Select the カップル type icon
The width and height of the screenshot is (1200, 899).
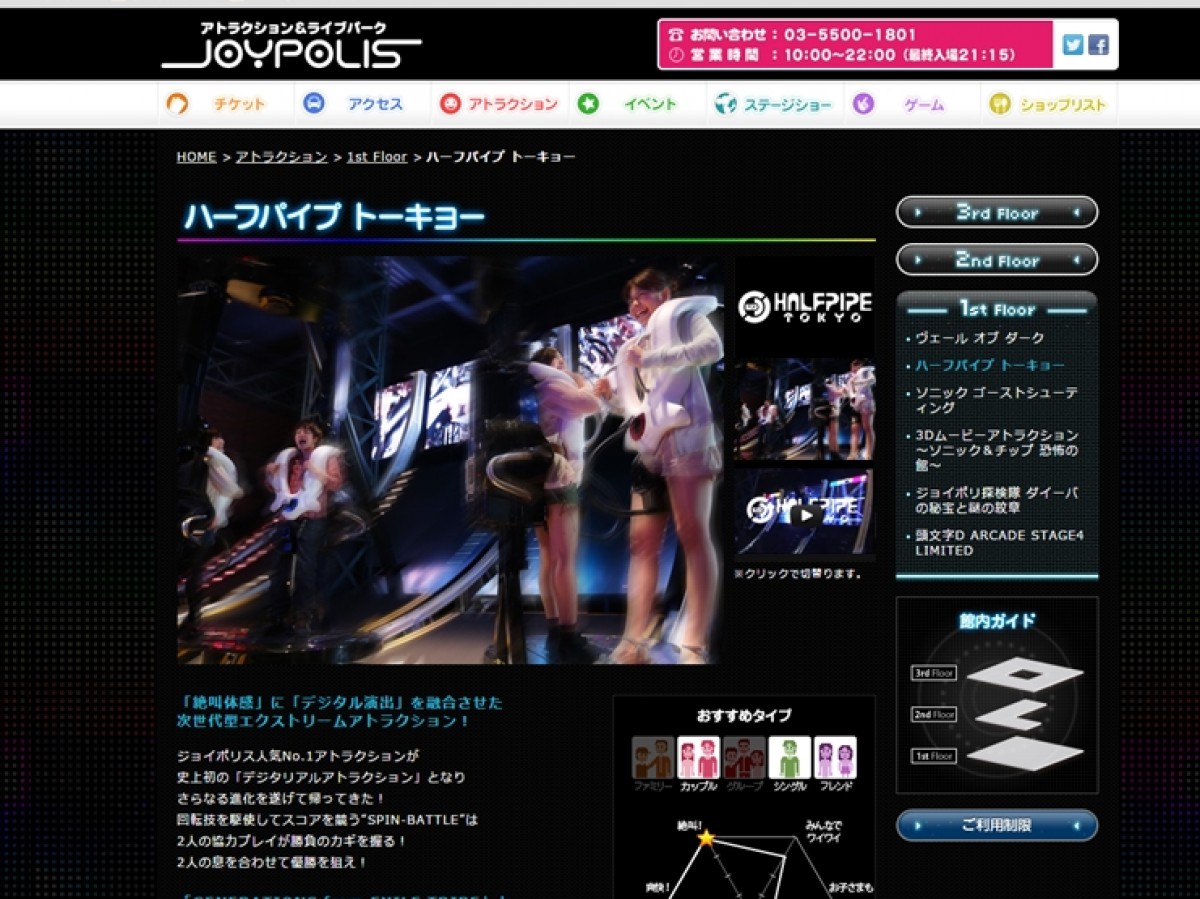click(x=698, y=758)
